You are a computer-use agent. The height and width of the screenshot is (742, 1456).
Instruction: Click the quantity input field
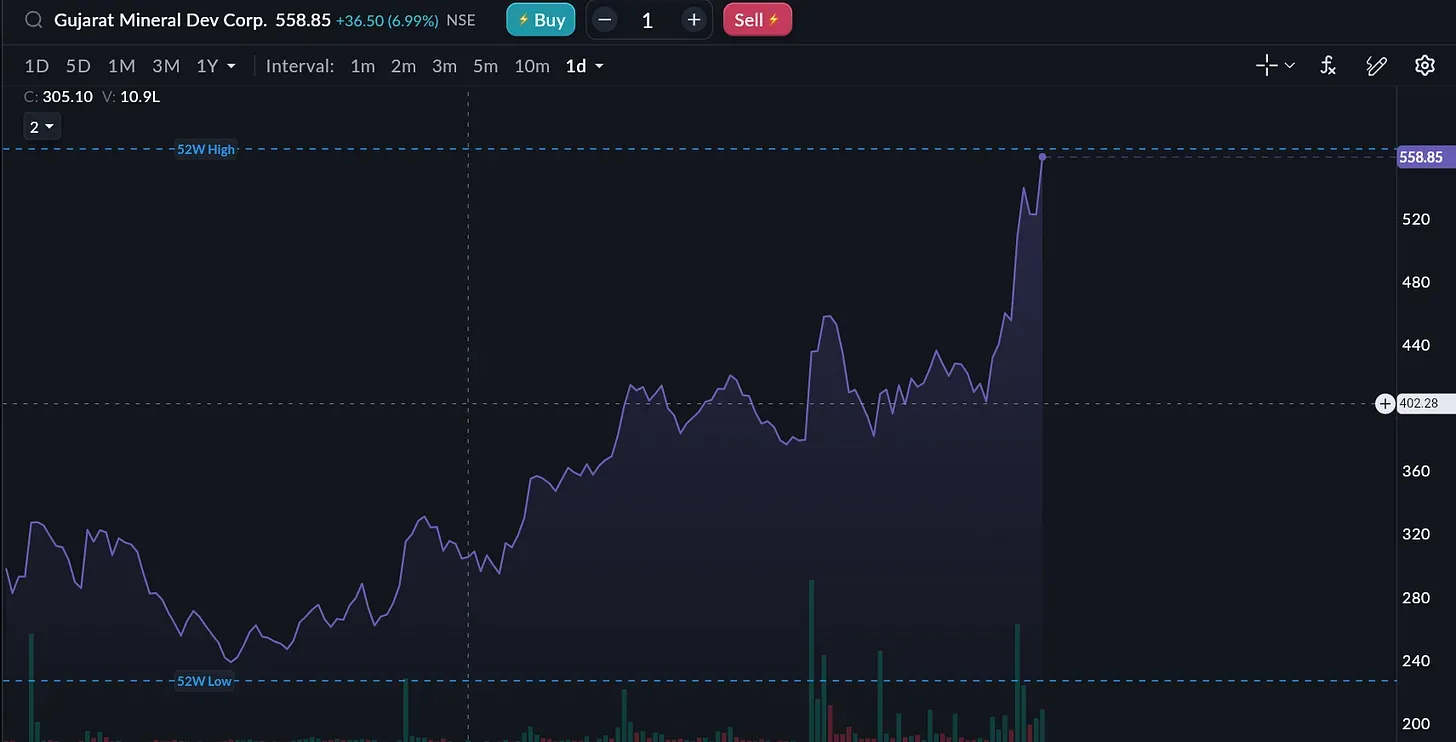648,20
